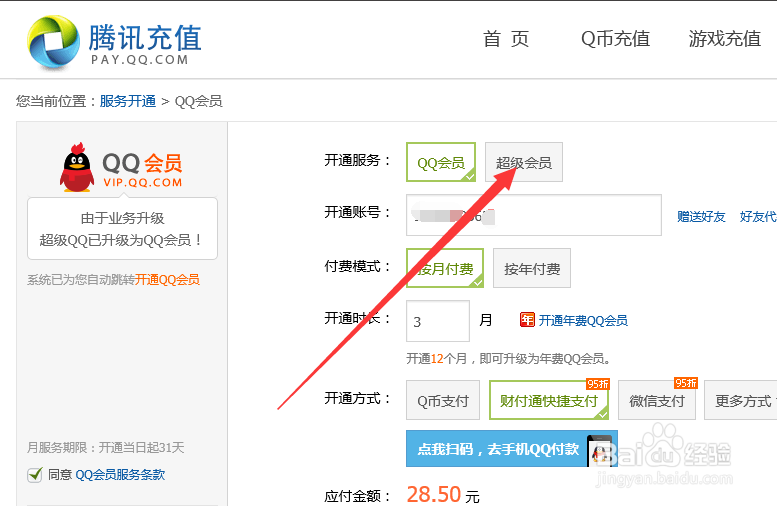777x506 pixels.
Task: Choose 财付通快捷支付 payment method
Action: pyautogui.click(x=549, y=400)
